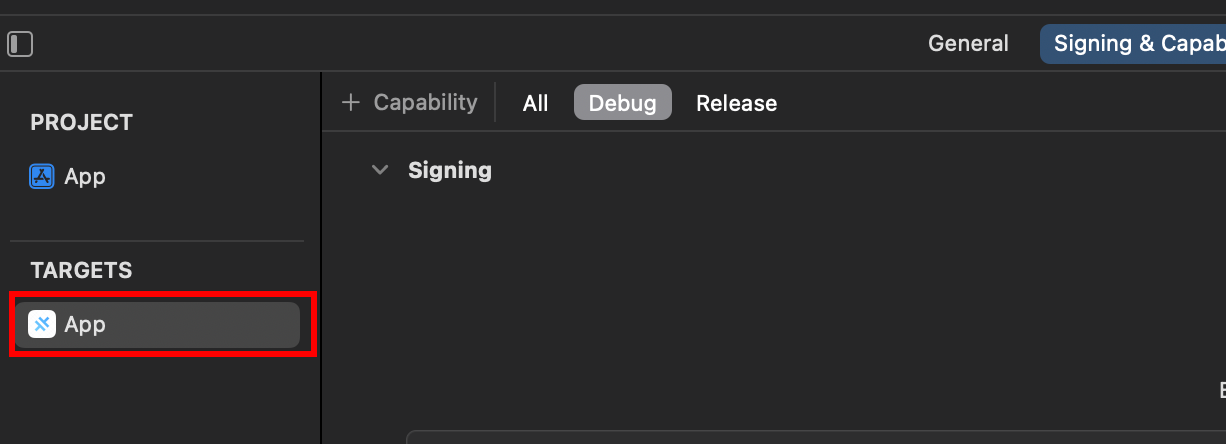This screenshot has width=1226, height=444.
Task: Click the TARGETS section header
Action: point(81,271)
